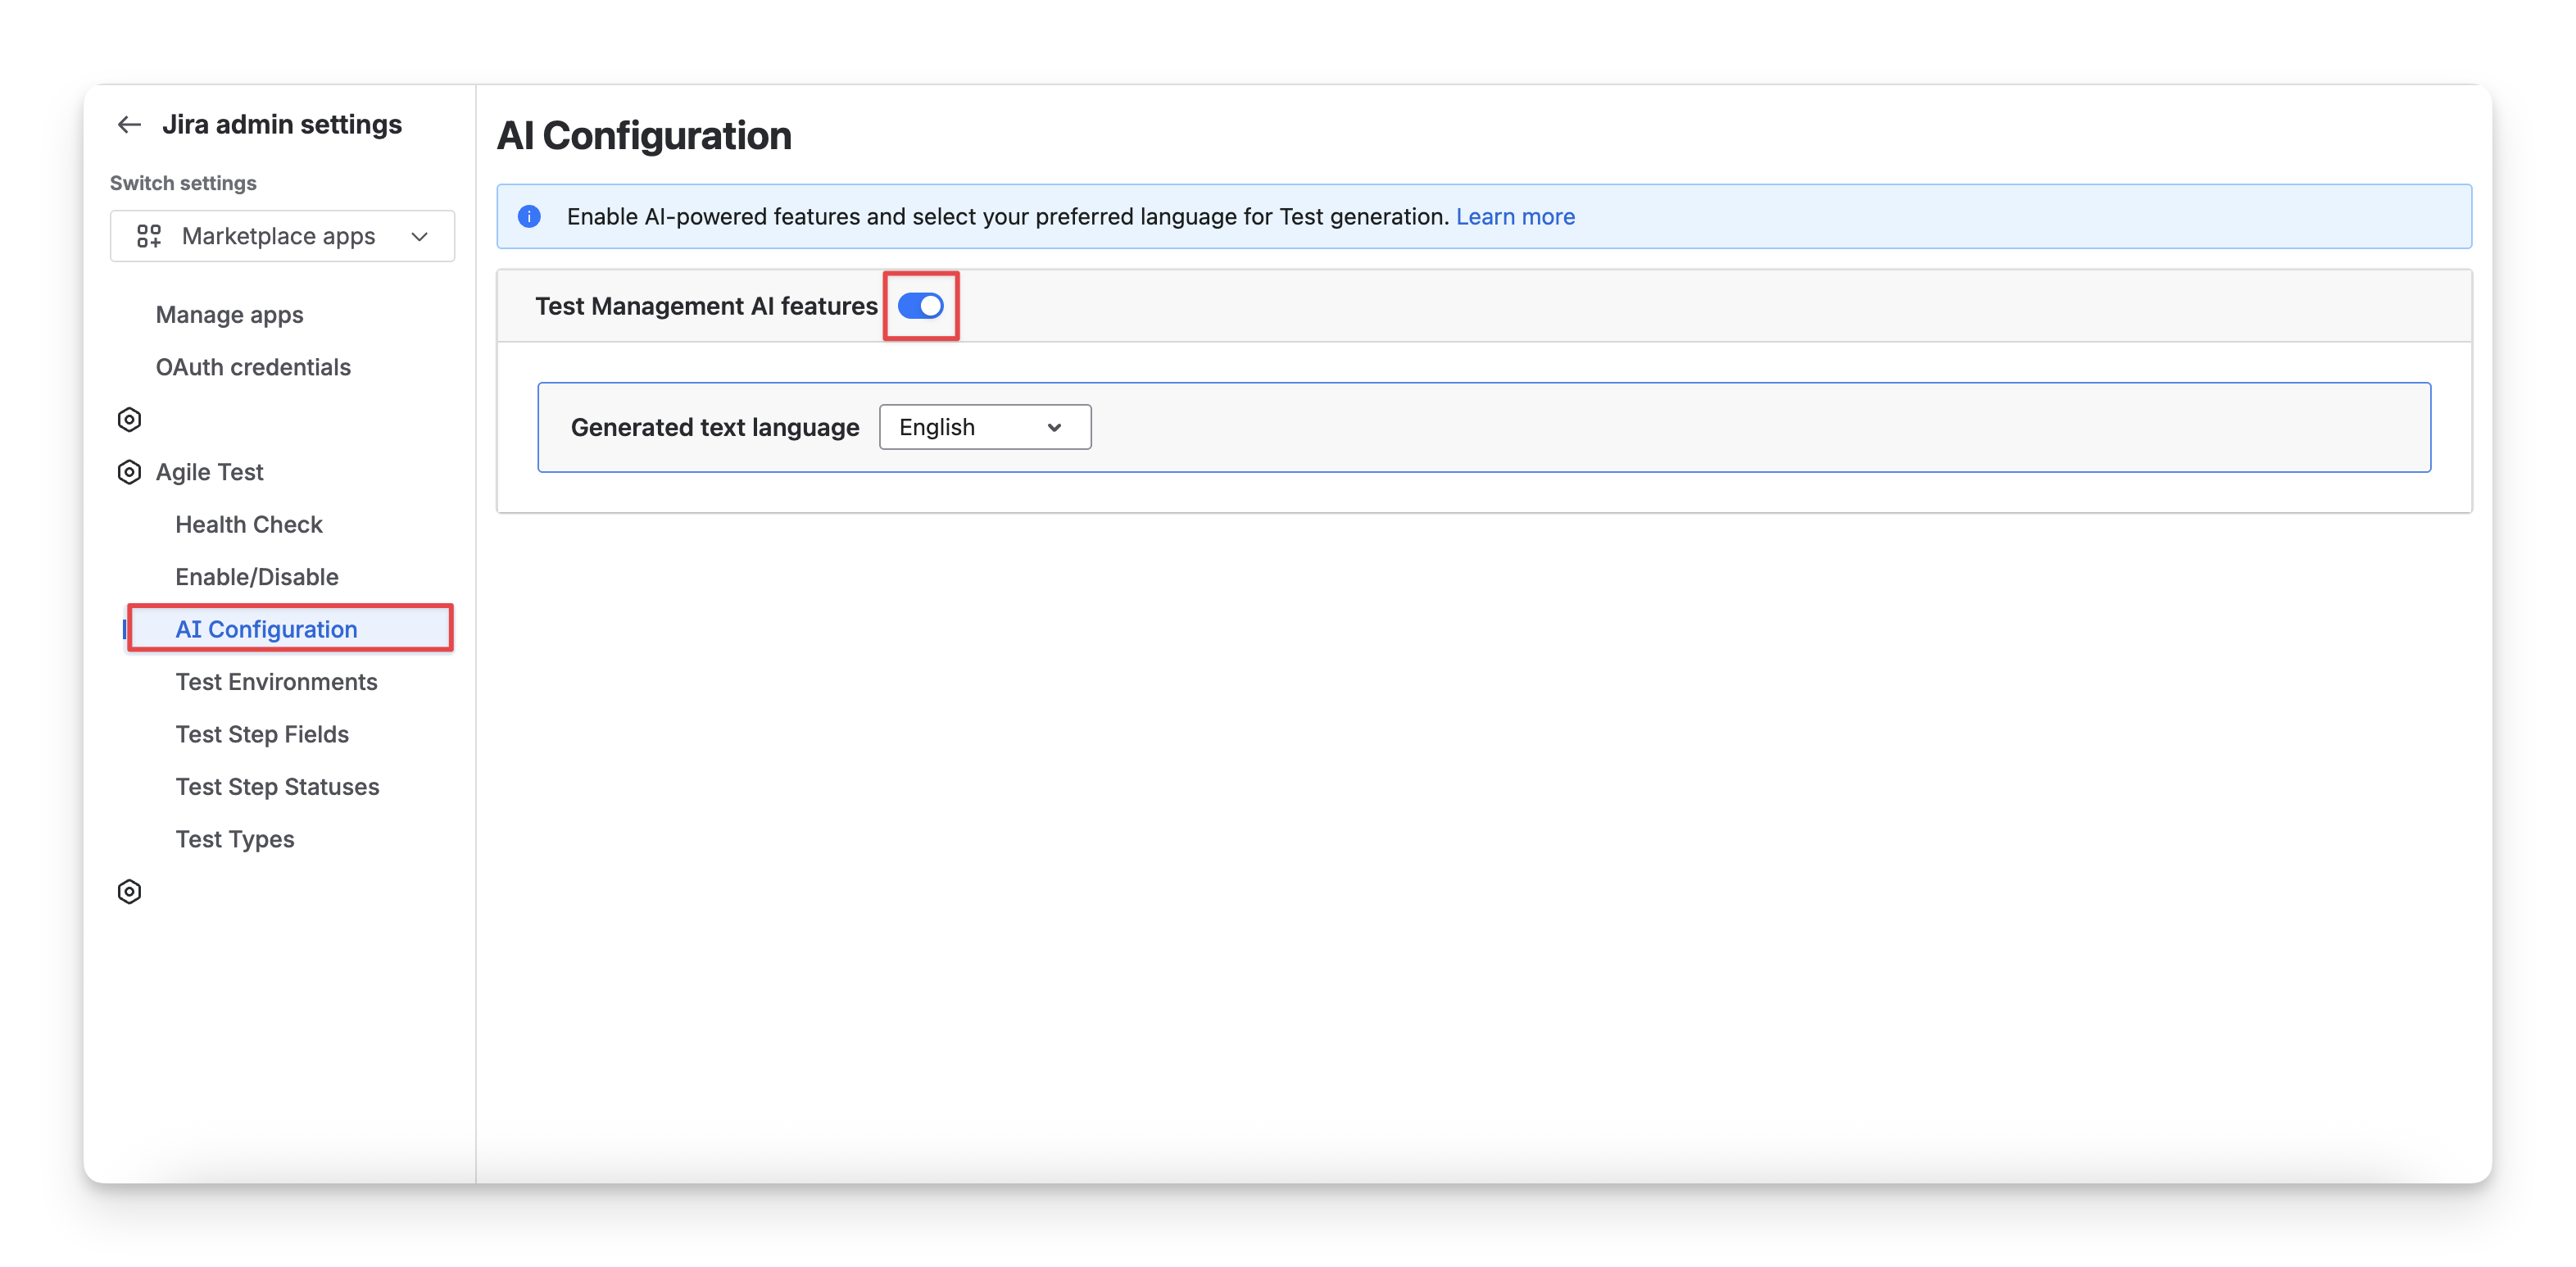This screenshot has width=2576, height=1267.
Task: Click the back arrow beside Jira admin settings
Action: tap(129, 124)
